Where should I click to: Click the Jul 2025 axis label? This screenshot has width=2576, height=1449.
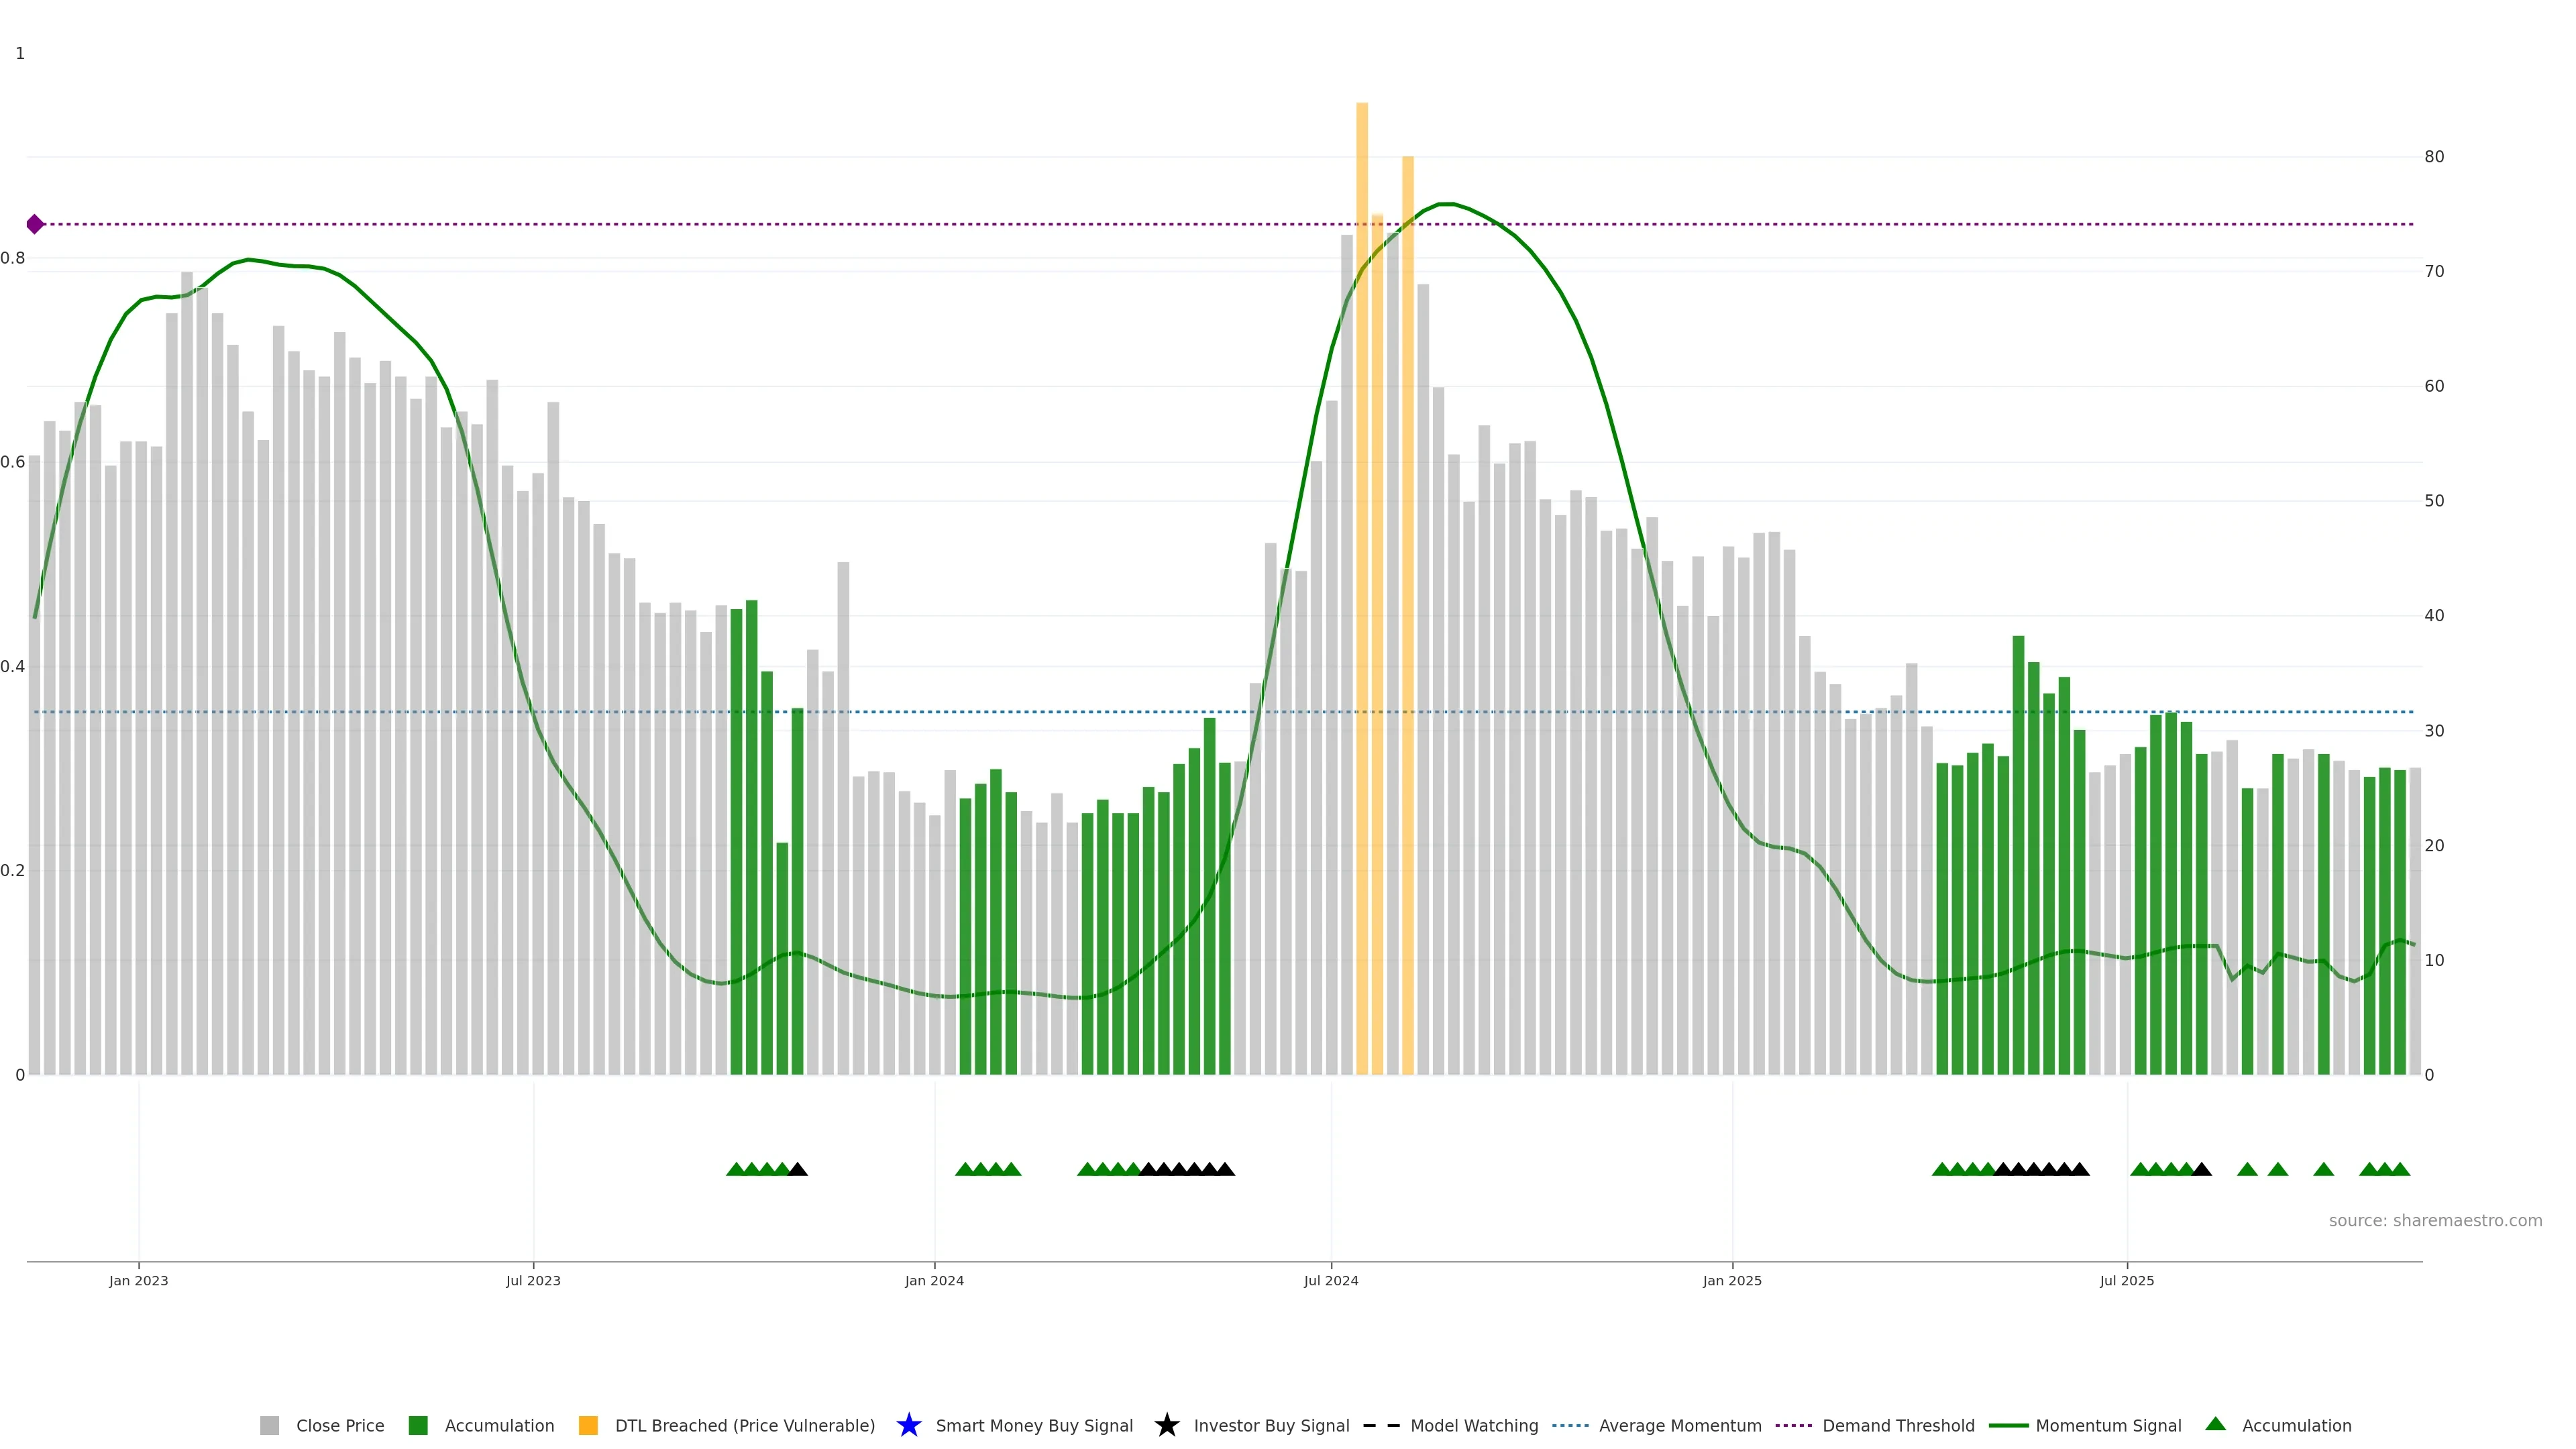[2127, 1281]
